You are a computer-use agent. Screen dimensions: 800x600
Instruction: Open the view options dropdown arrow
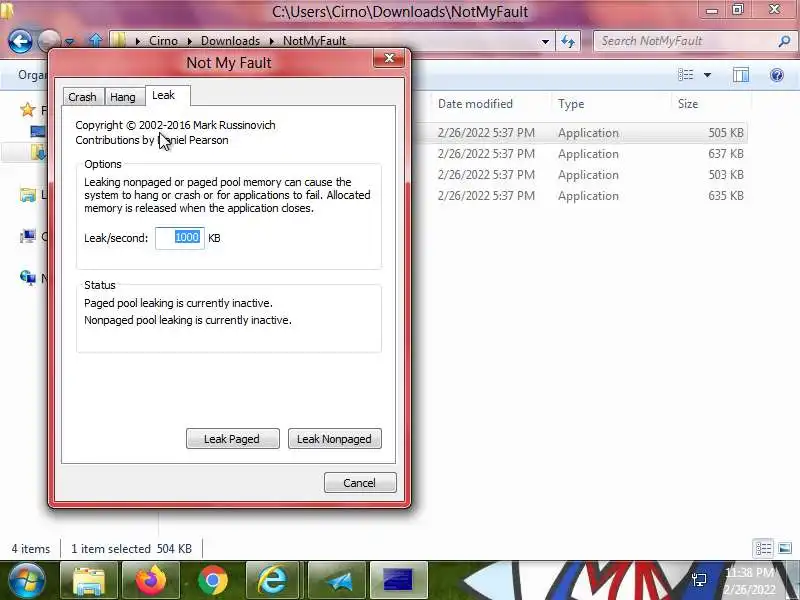click(x=707, y=75)
